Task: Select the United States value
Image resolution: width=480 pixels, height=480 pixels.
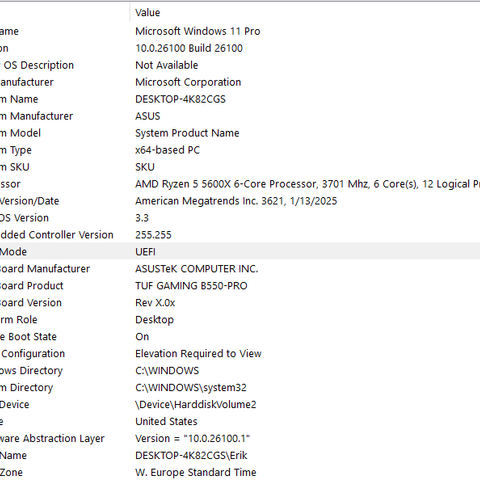Action: (166, 422)
